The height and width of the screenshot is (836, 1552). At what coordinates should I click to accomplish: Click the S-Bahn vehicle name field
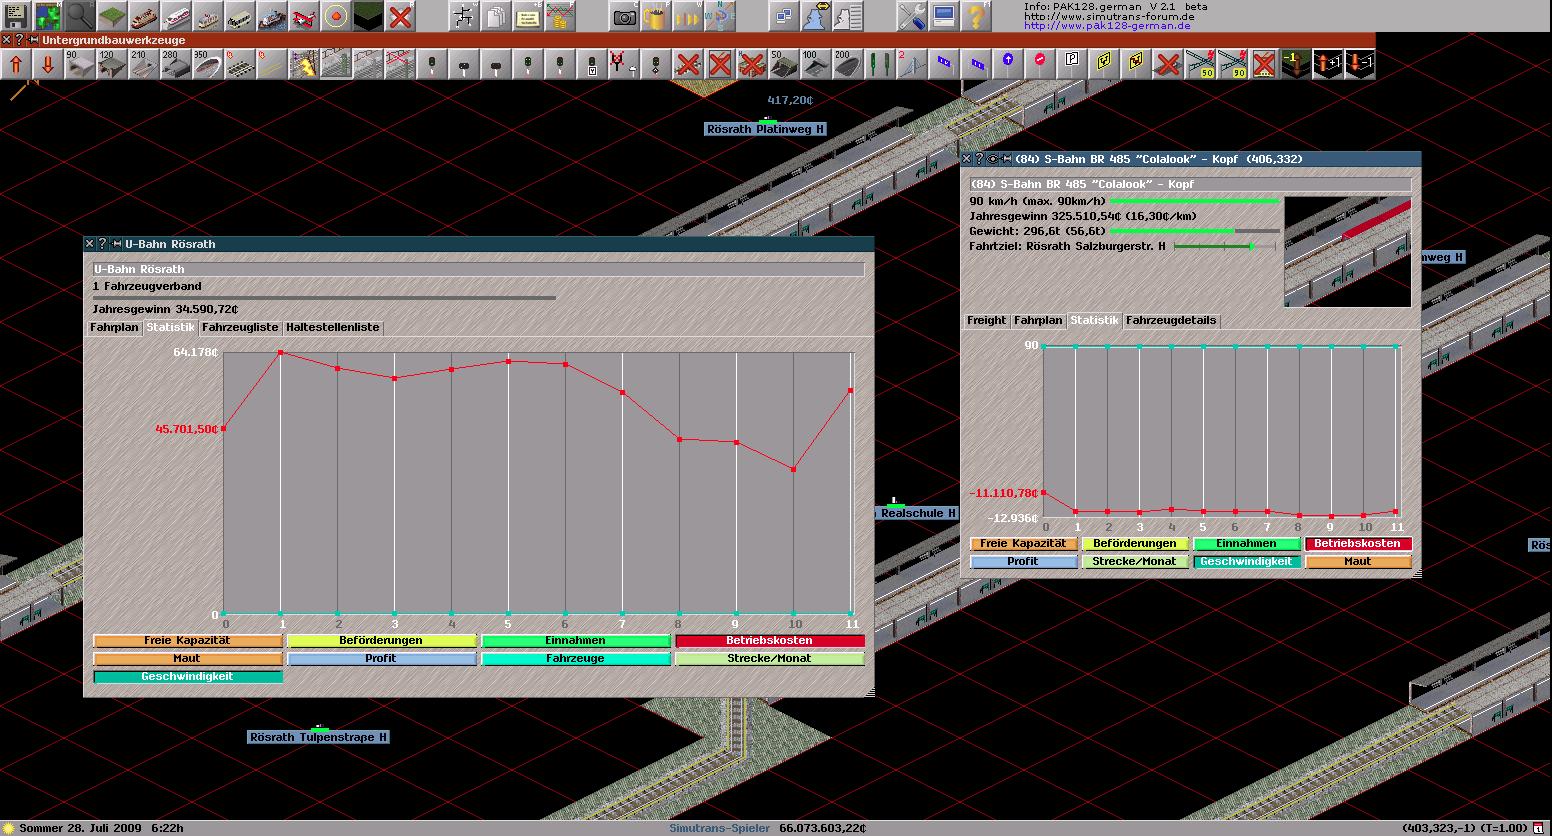(x=1189, y=185)
